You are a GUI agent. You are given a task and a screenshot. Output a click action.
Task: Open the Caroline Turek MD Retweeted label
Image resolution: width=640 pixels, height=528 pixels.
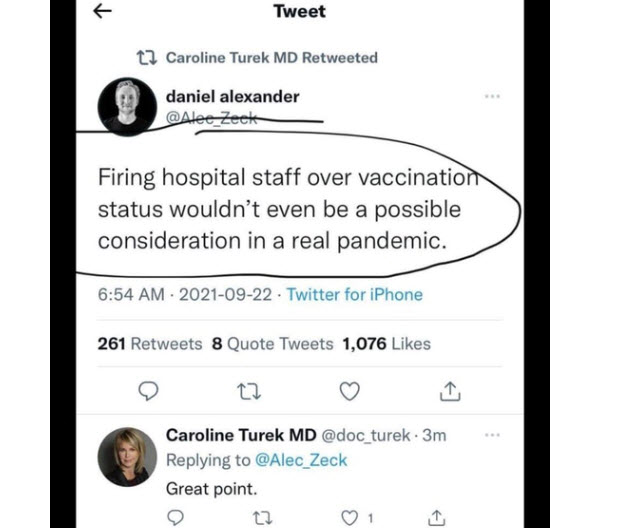coord(270,57)
